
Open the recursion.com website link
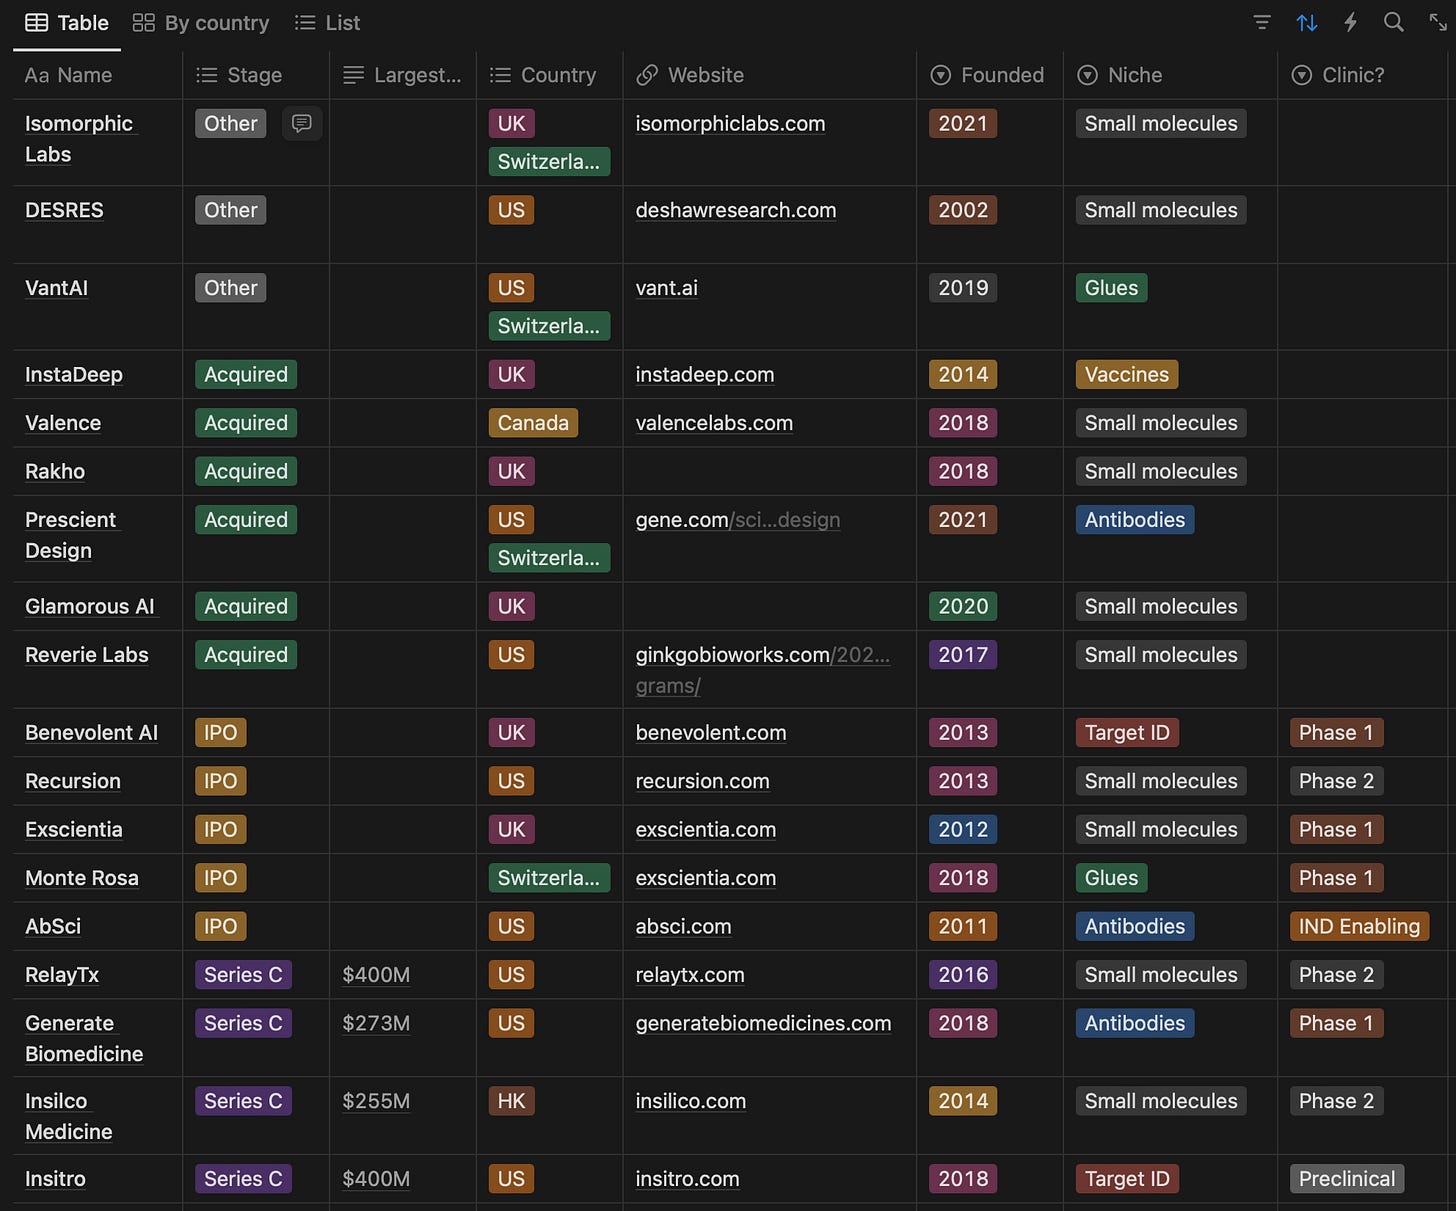tap(702, 781)
